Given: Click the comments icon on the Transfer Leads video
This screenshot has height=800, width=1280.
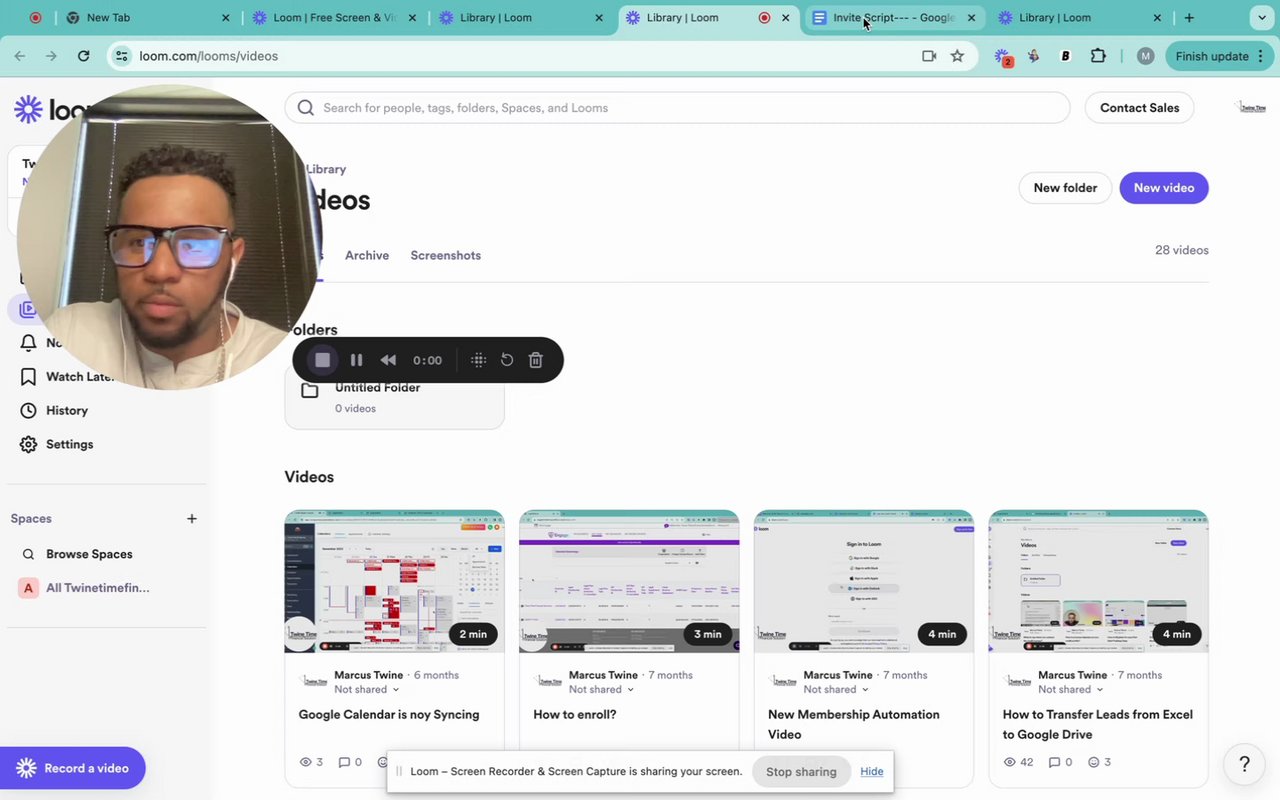Looking at the screenshot, I should tap(1054, 762).
